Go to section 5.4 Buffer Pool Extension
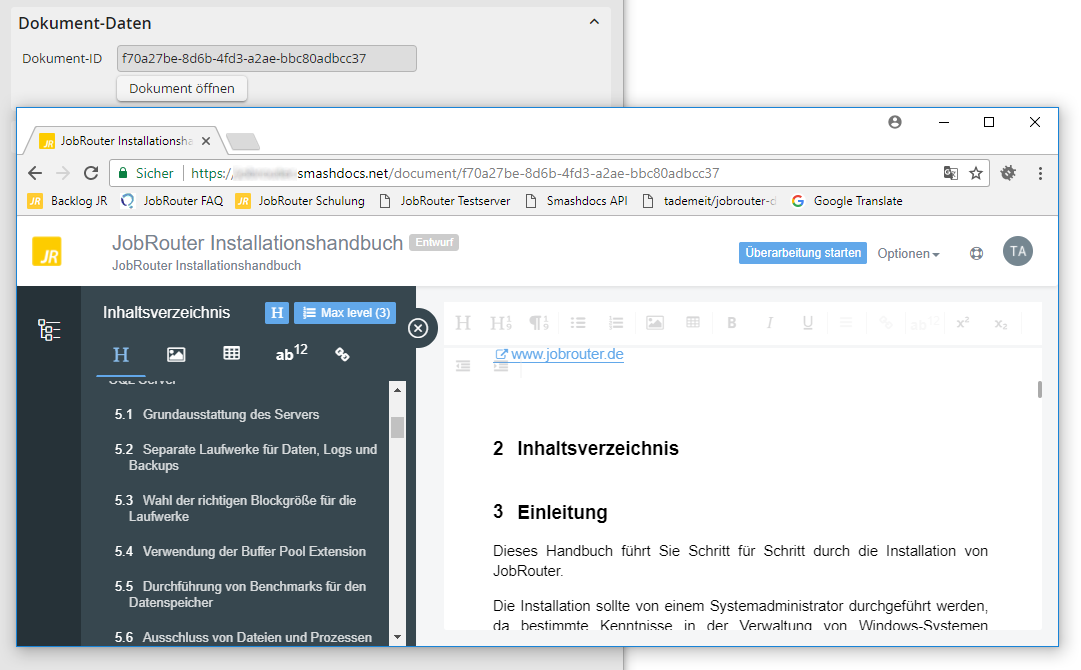This screenshot has width=1081, height=670. [254, 551]
